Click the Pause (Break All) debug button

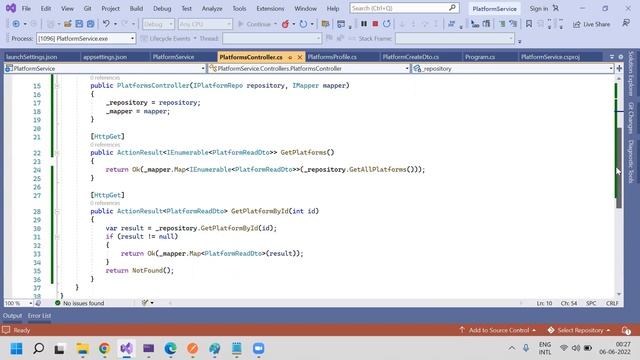pos(364,24)
